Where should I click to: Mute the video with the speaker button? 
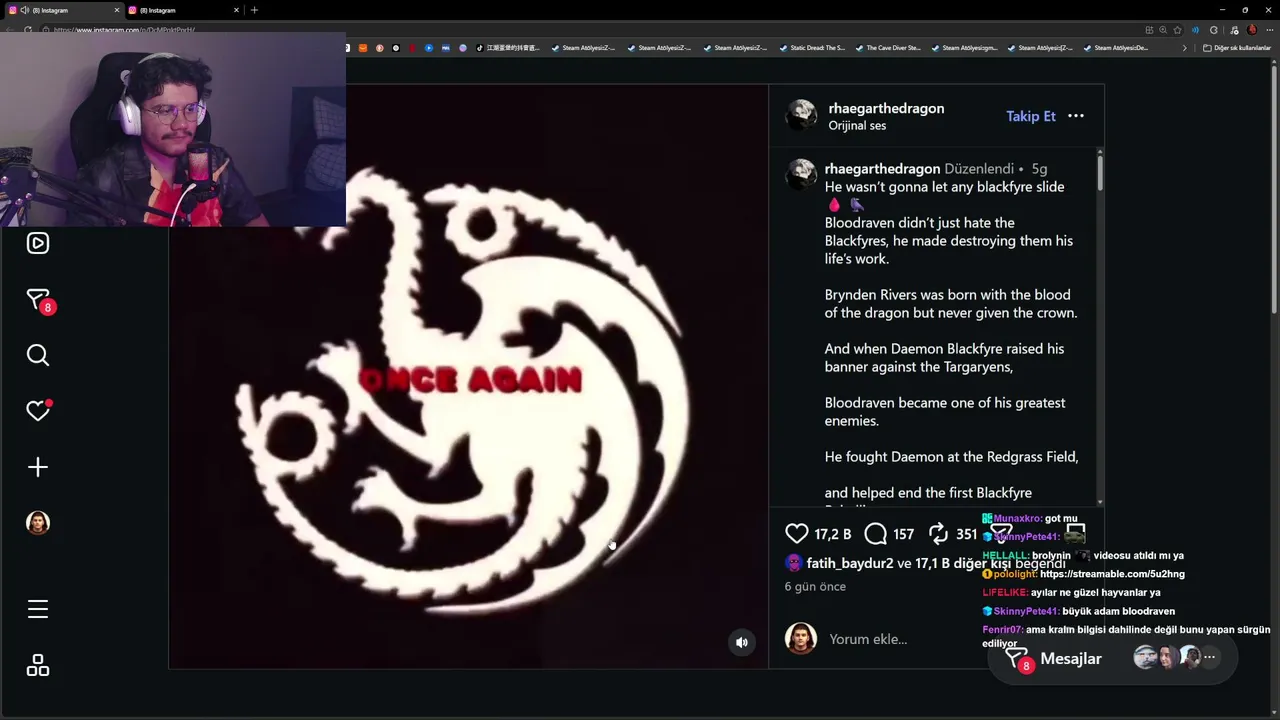pos(742,643)
